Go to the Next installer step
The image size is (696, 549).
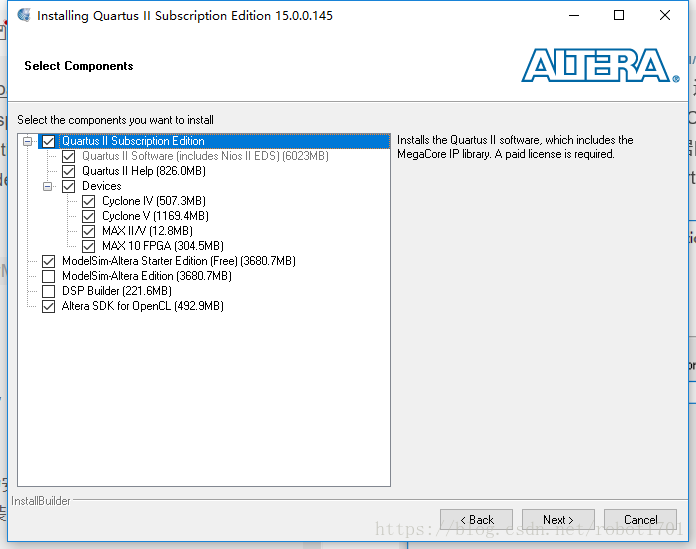(x=558, y=519)
